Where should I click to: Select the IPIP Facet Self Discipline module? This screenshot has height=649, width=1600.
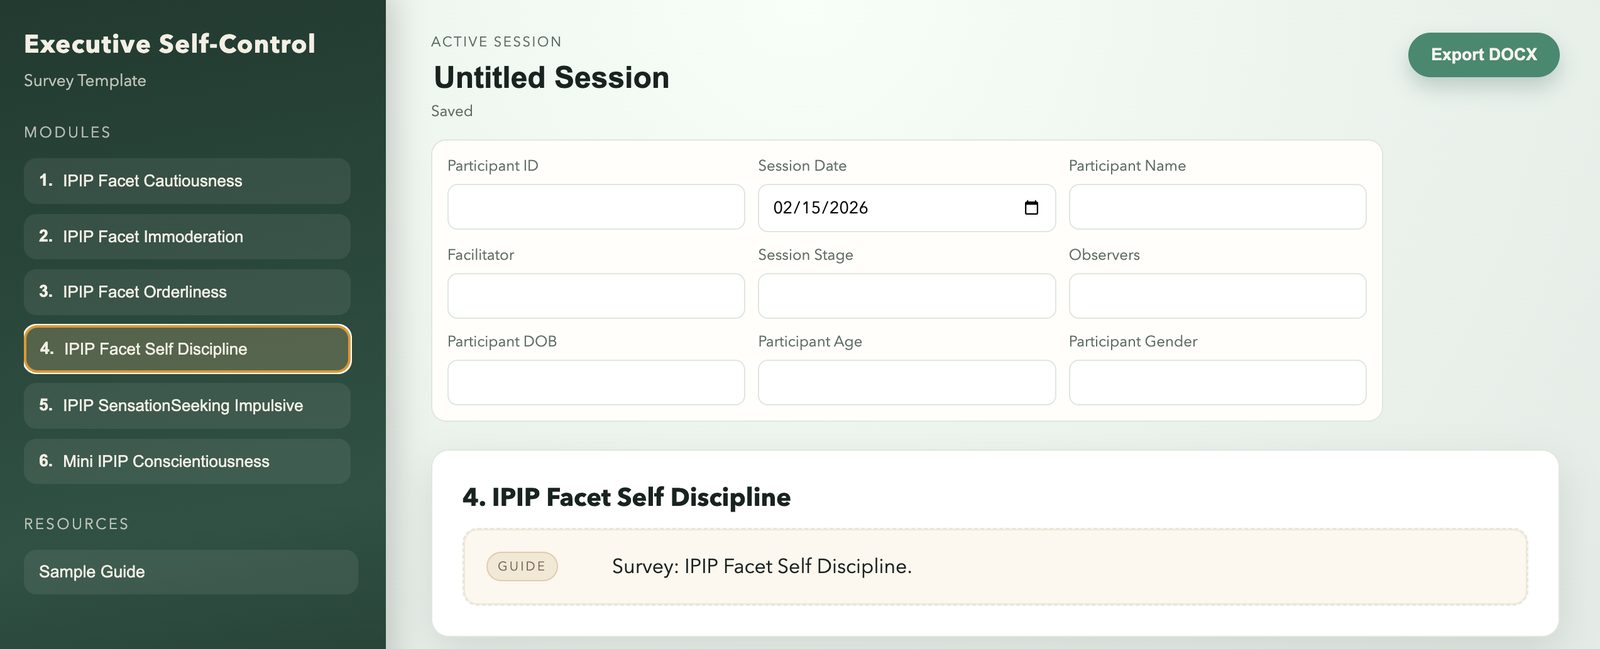(x=187, y=349)
